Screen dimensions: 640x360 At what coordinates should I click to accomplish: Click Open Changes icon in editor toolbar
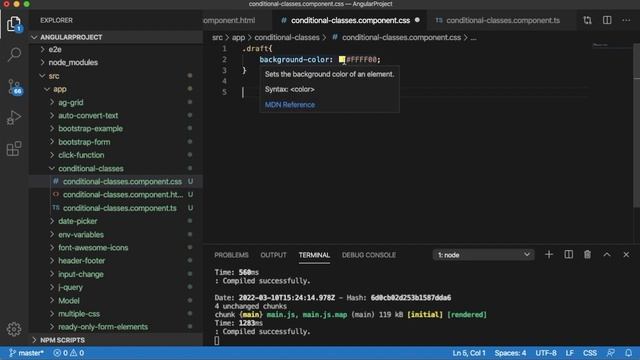point(587,20)
